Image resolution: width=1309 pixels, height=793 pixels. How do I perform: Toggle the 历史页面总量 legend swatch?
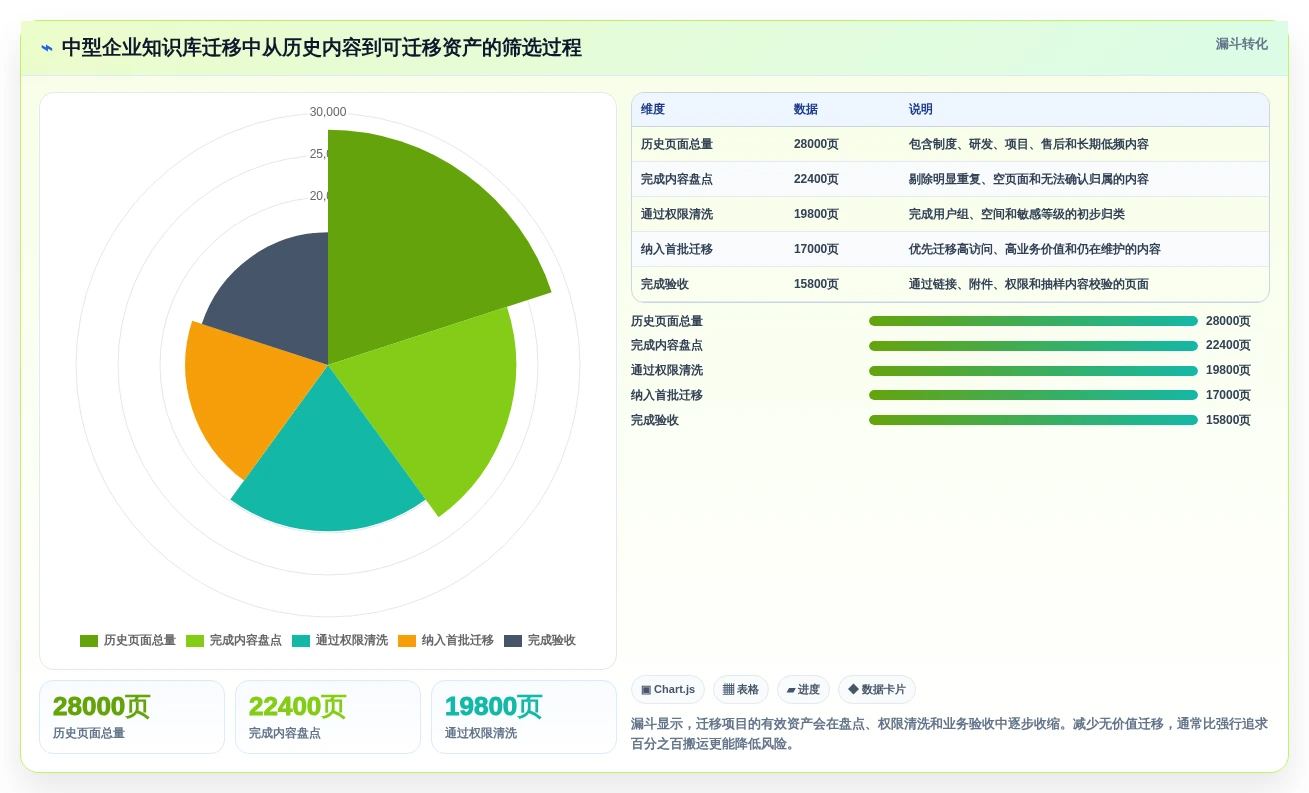(x=89, y=641)
